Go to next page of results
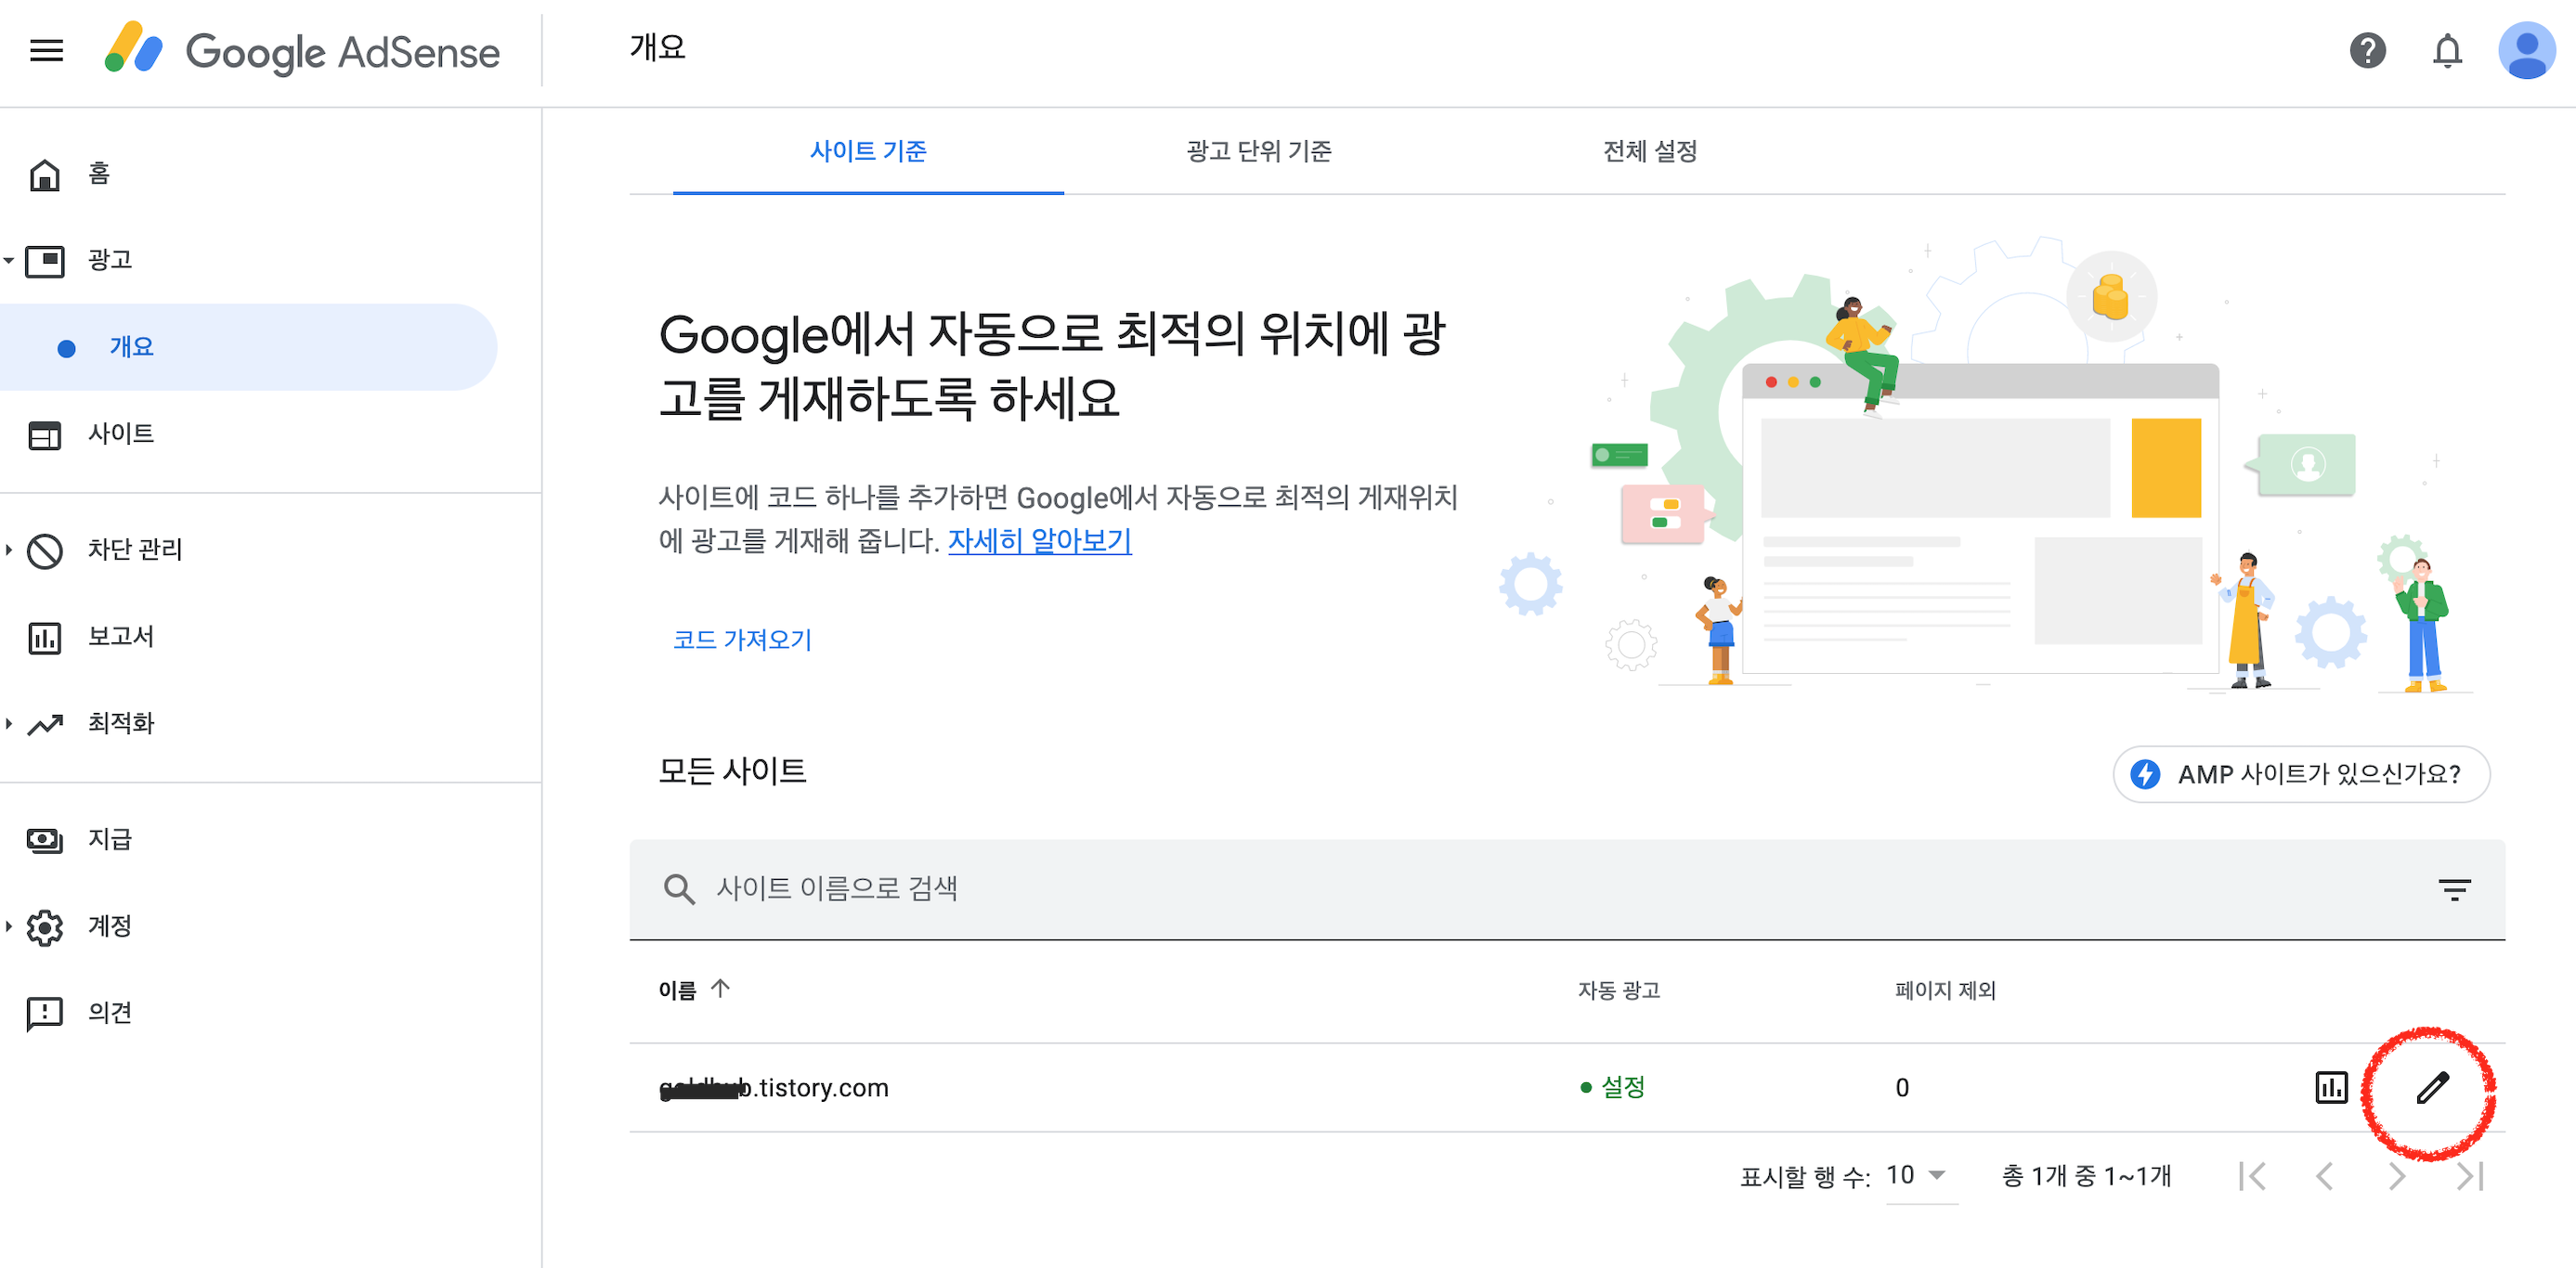 (2396, 1176)
